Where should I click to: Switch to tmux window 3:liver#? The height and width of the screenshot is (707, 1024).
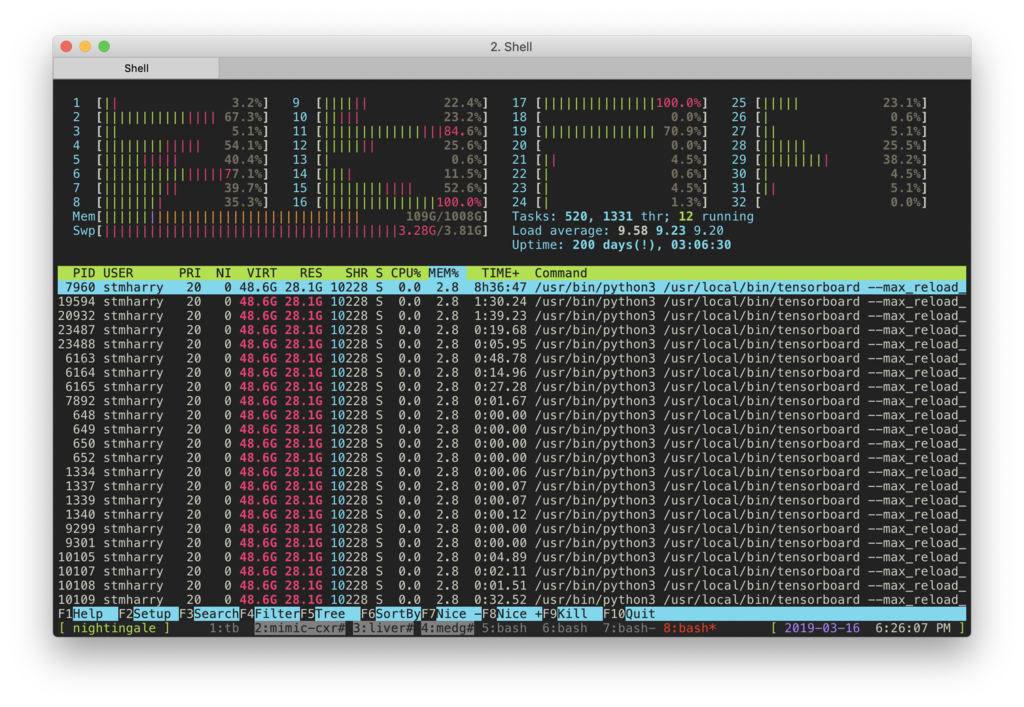point(383,628)
